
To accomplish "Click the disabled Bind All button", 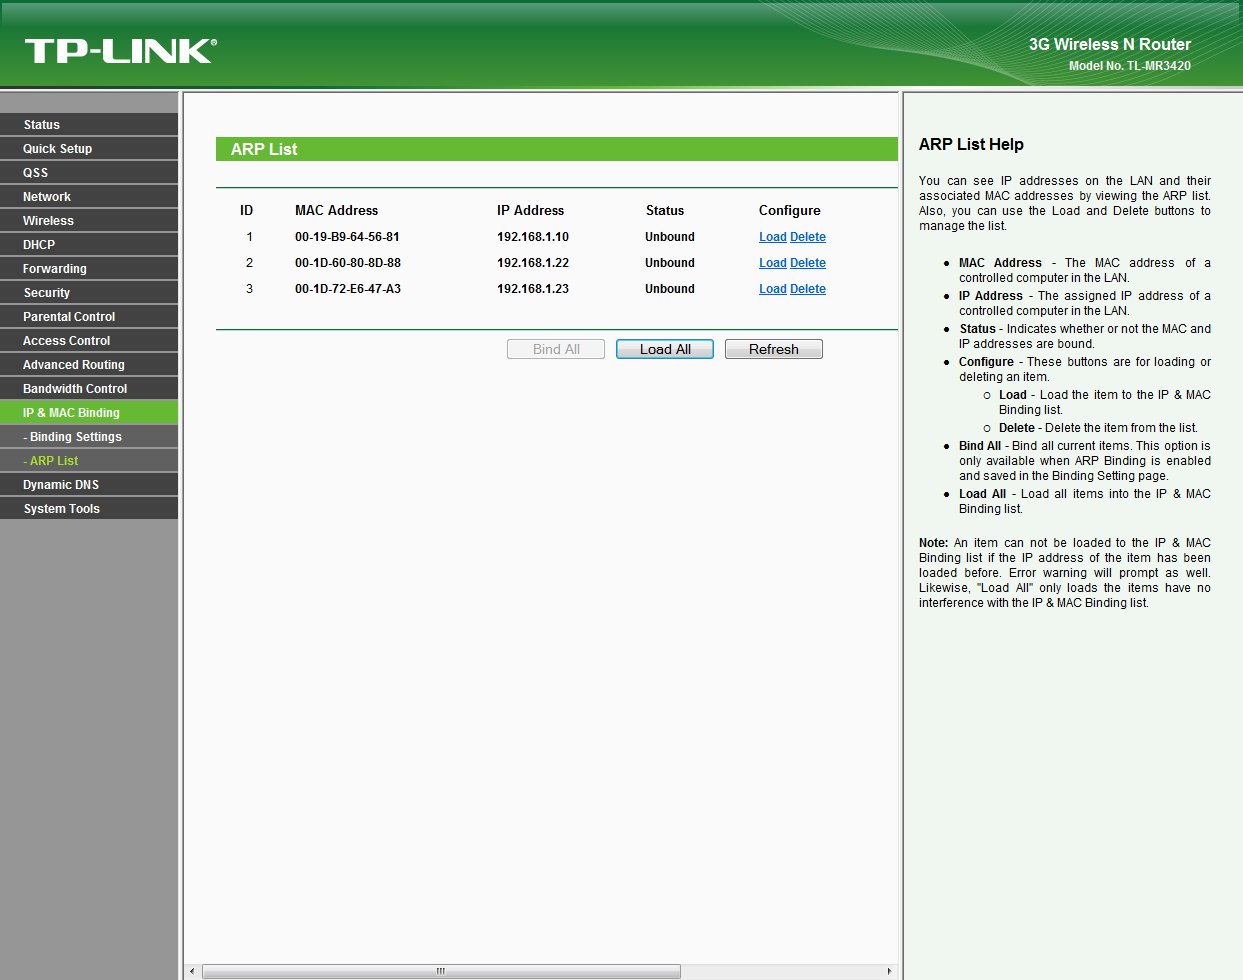I will coord(556,349).
